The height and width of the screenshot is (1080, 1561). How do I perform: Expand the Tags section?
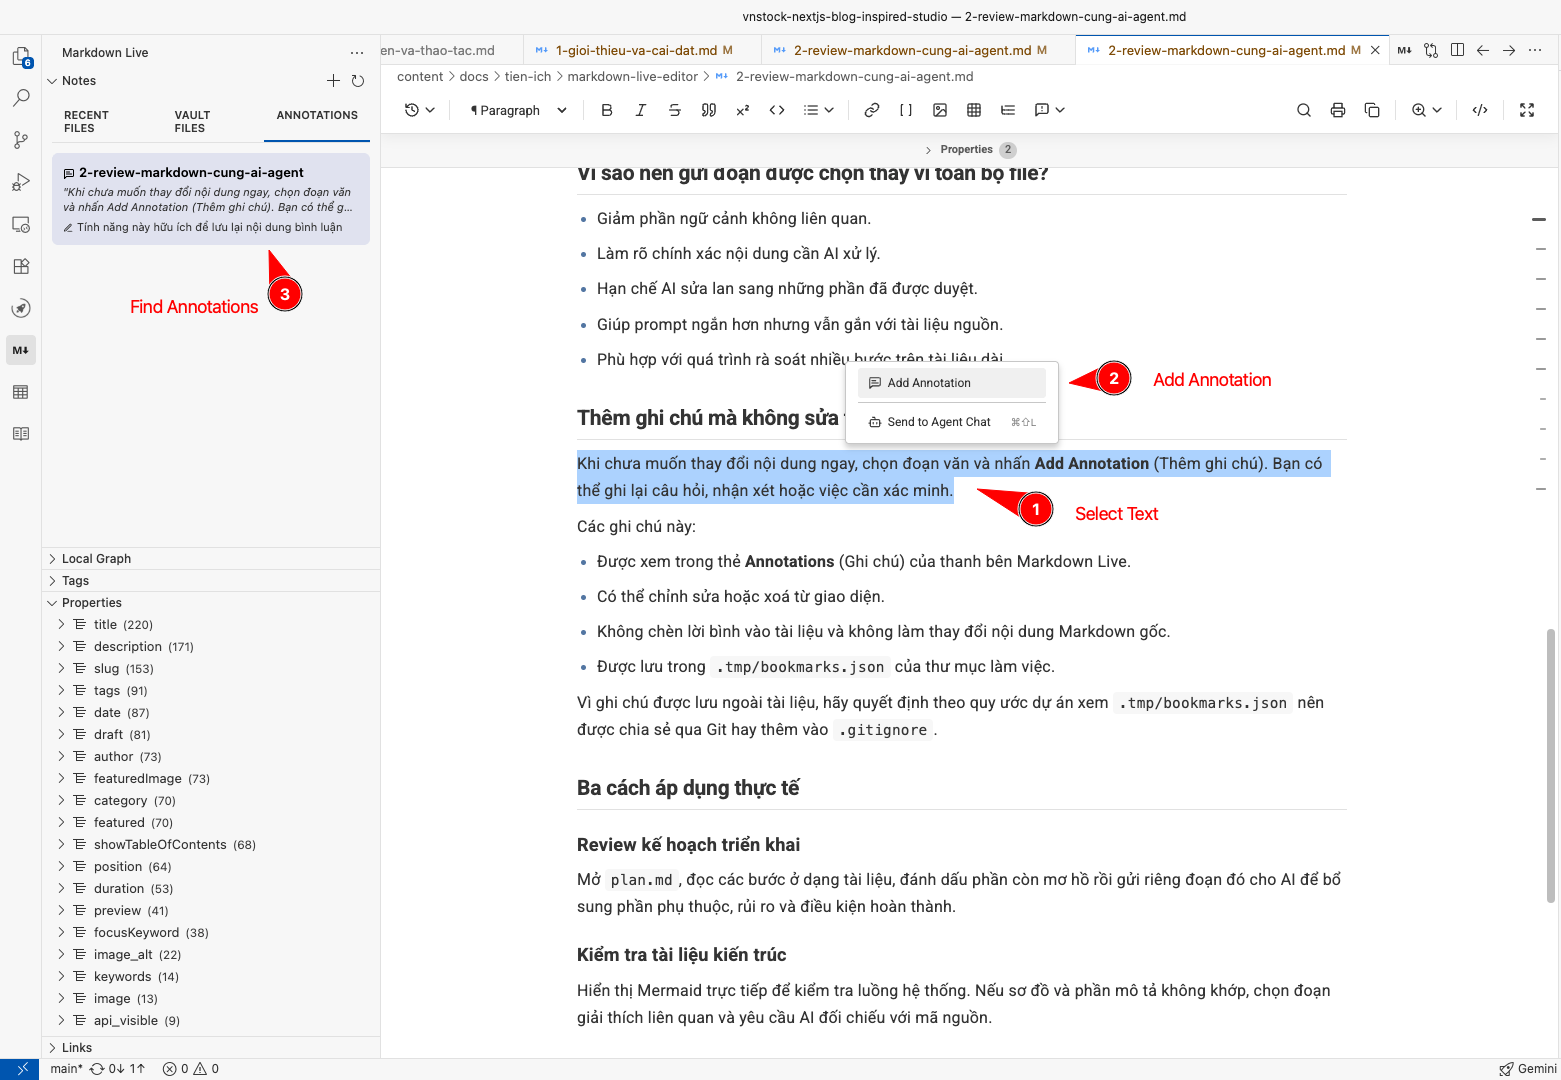point(211,581)
